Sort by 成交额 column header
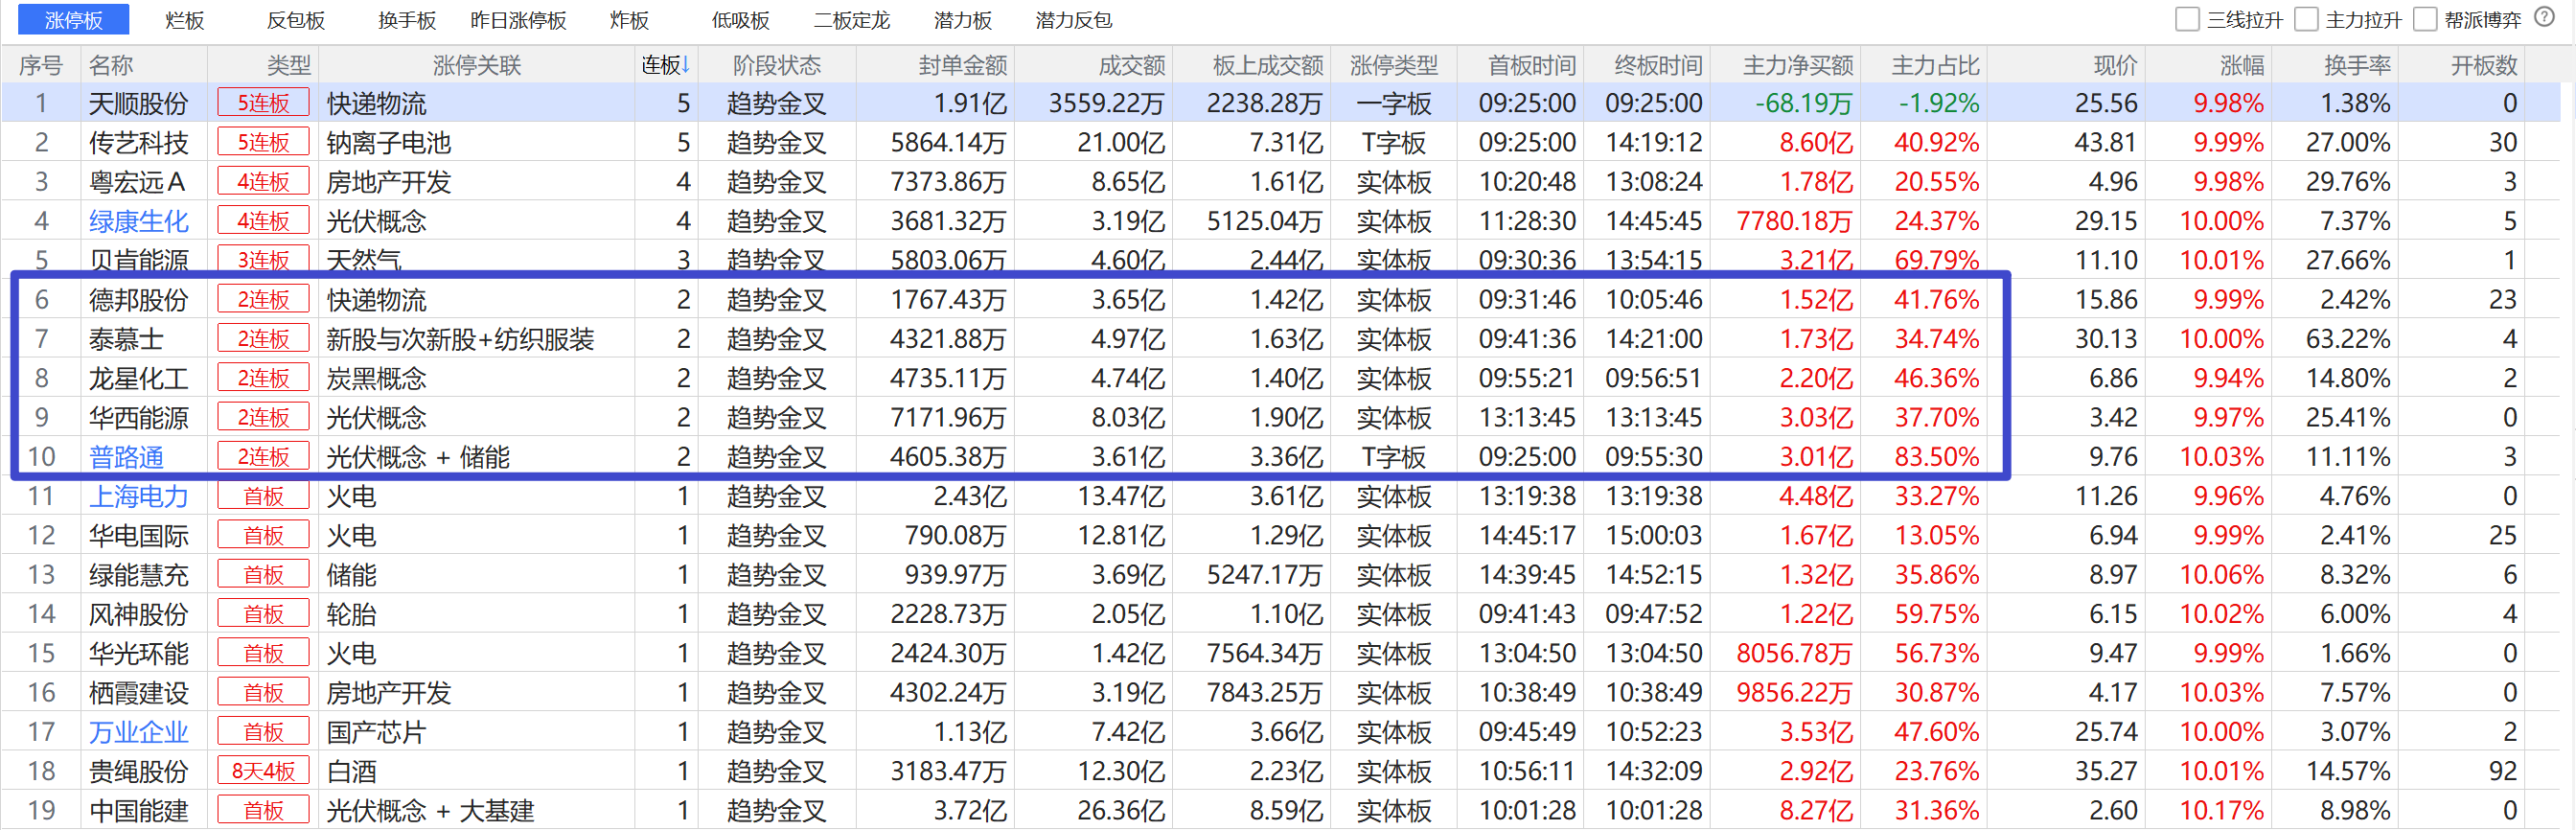 pos(1131,65)
